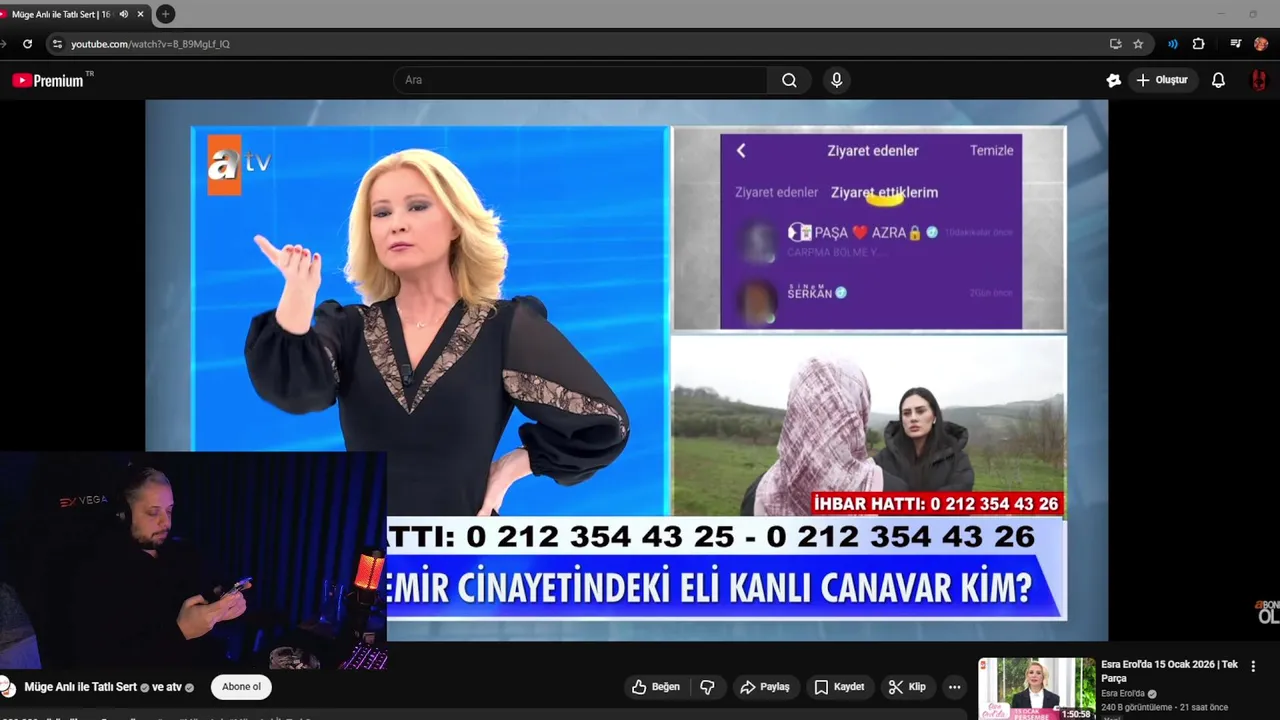Open the more actions three-dot menu

pos(954,687)
